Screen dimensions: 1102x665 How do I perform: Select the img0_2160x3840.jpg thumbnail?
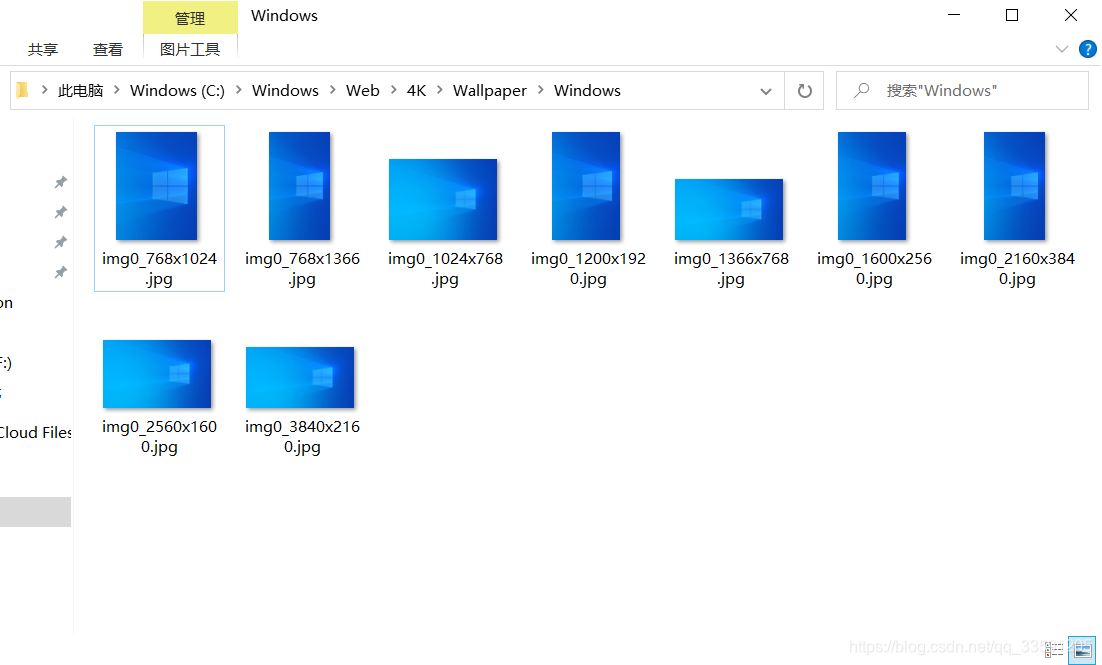coord(1015,186)
